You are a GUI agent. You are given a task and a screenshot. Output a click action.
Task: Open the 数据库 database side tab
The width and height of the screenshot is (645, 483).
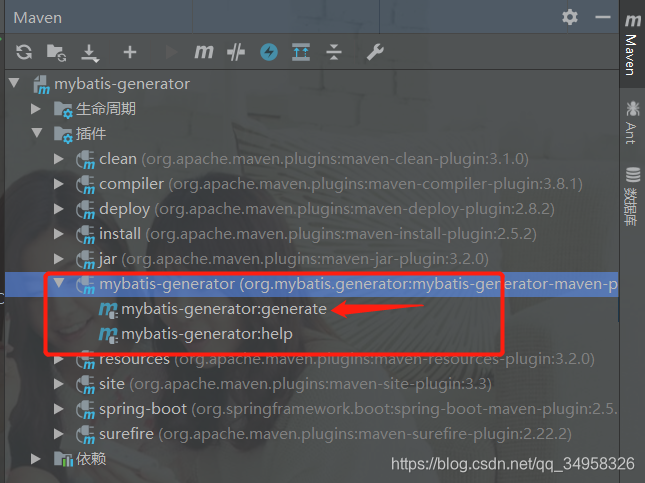632,196
